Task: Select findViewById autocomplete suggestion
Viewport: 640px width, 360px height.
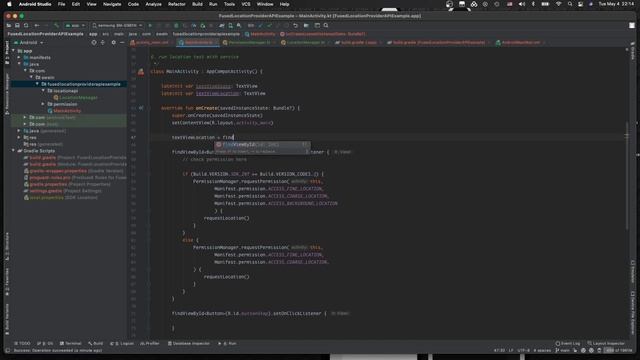Action: (262, 144)
